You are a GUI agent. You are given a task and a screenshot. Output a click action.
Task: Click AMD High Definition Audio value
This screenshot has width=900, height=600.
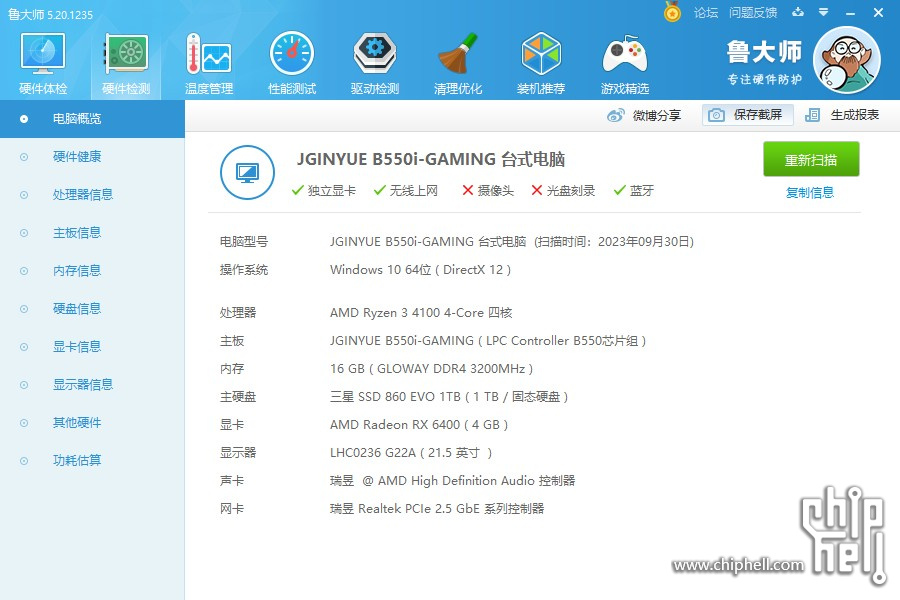tap(452, 481)
